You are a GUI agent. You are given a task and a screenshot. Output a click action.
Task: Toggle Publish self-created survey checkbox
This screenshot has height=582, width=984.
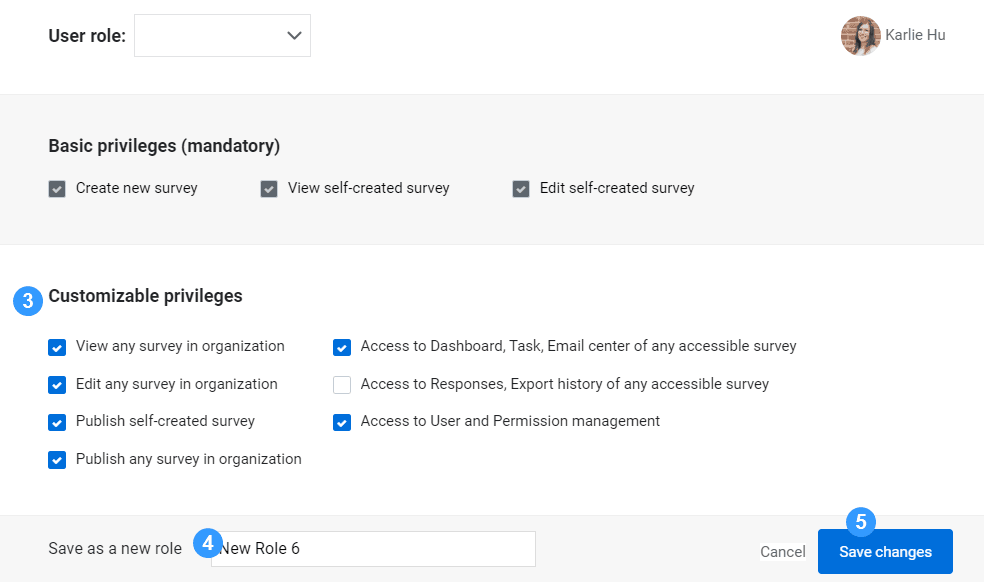(x=57, y=423)
